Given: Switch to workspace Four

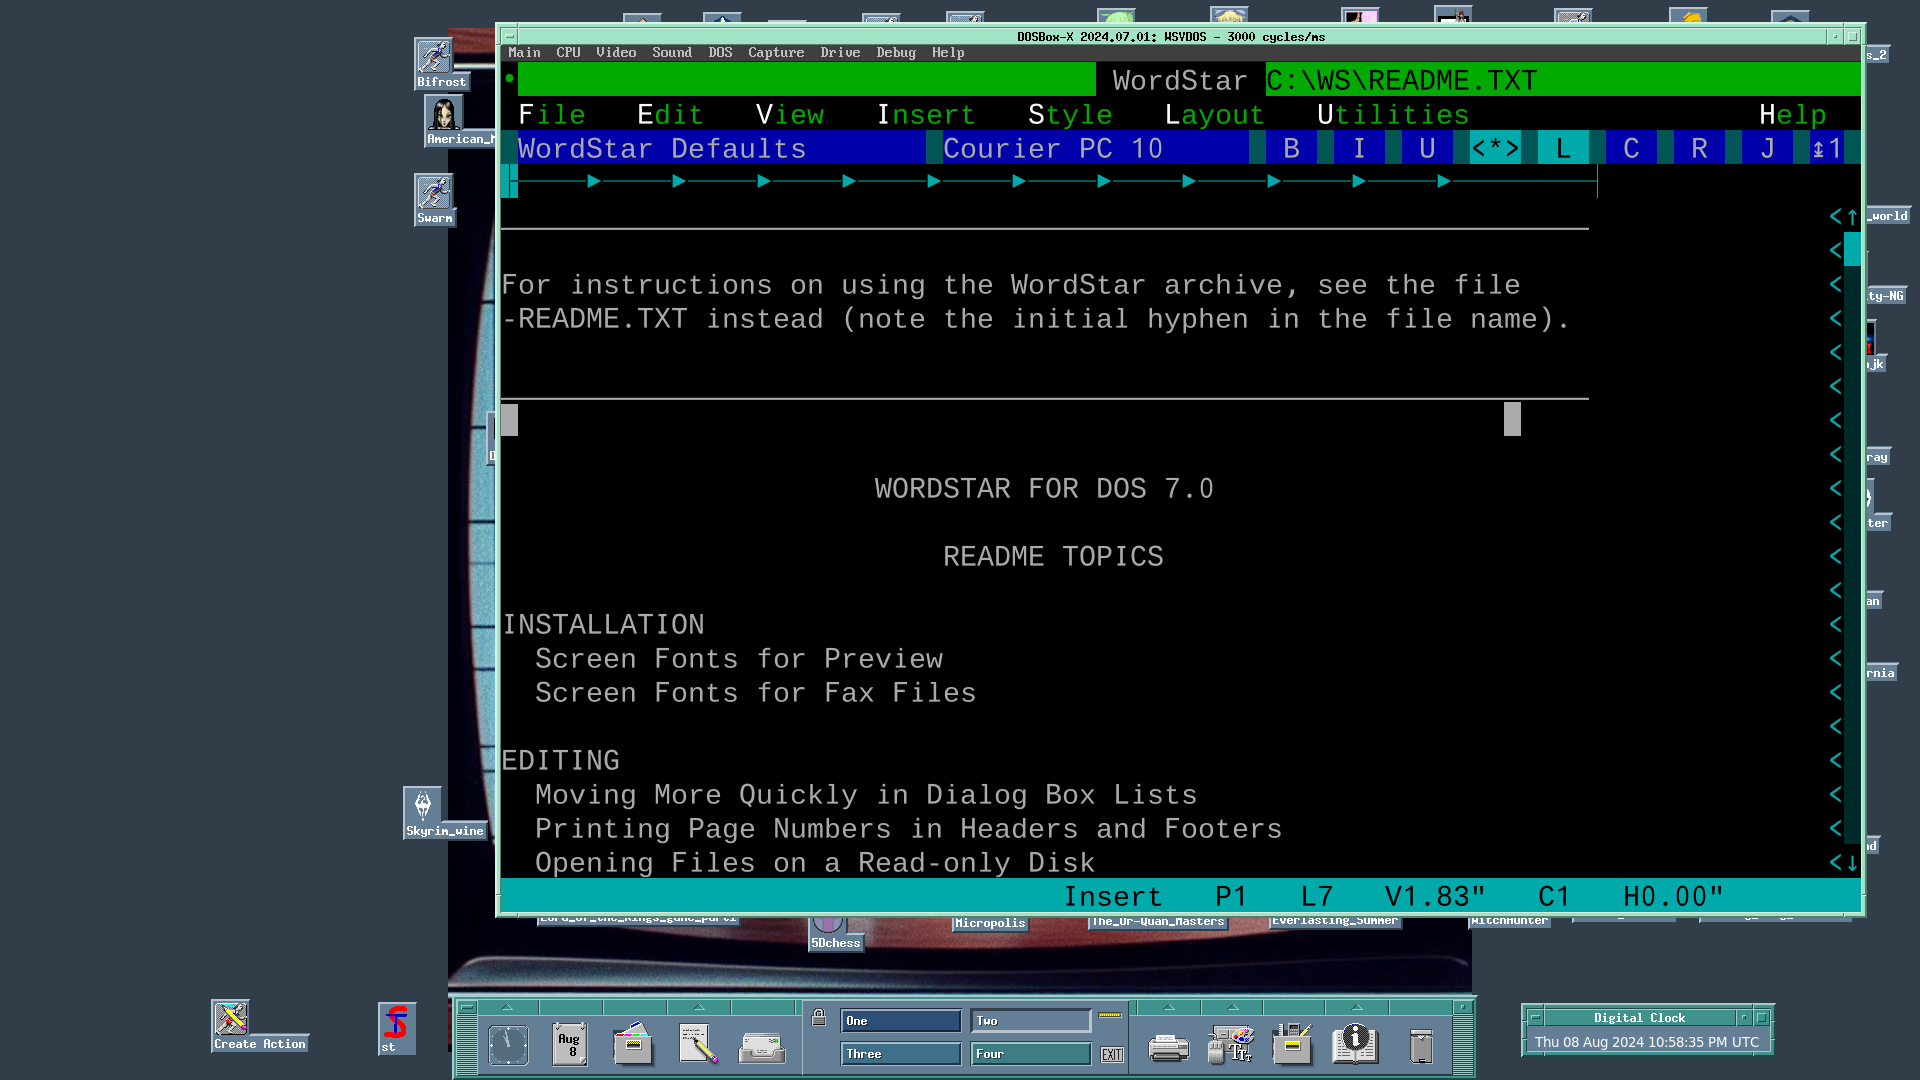Looking at the screenshot, I should [1031, 1054].
